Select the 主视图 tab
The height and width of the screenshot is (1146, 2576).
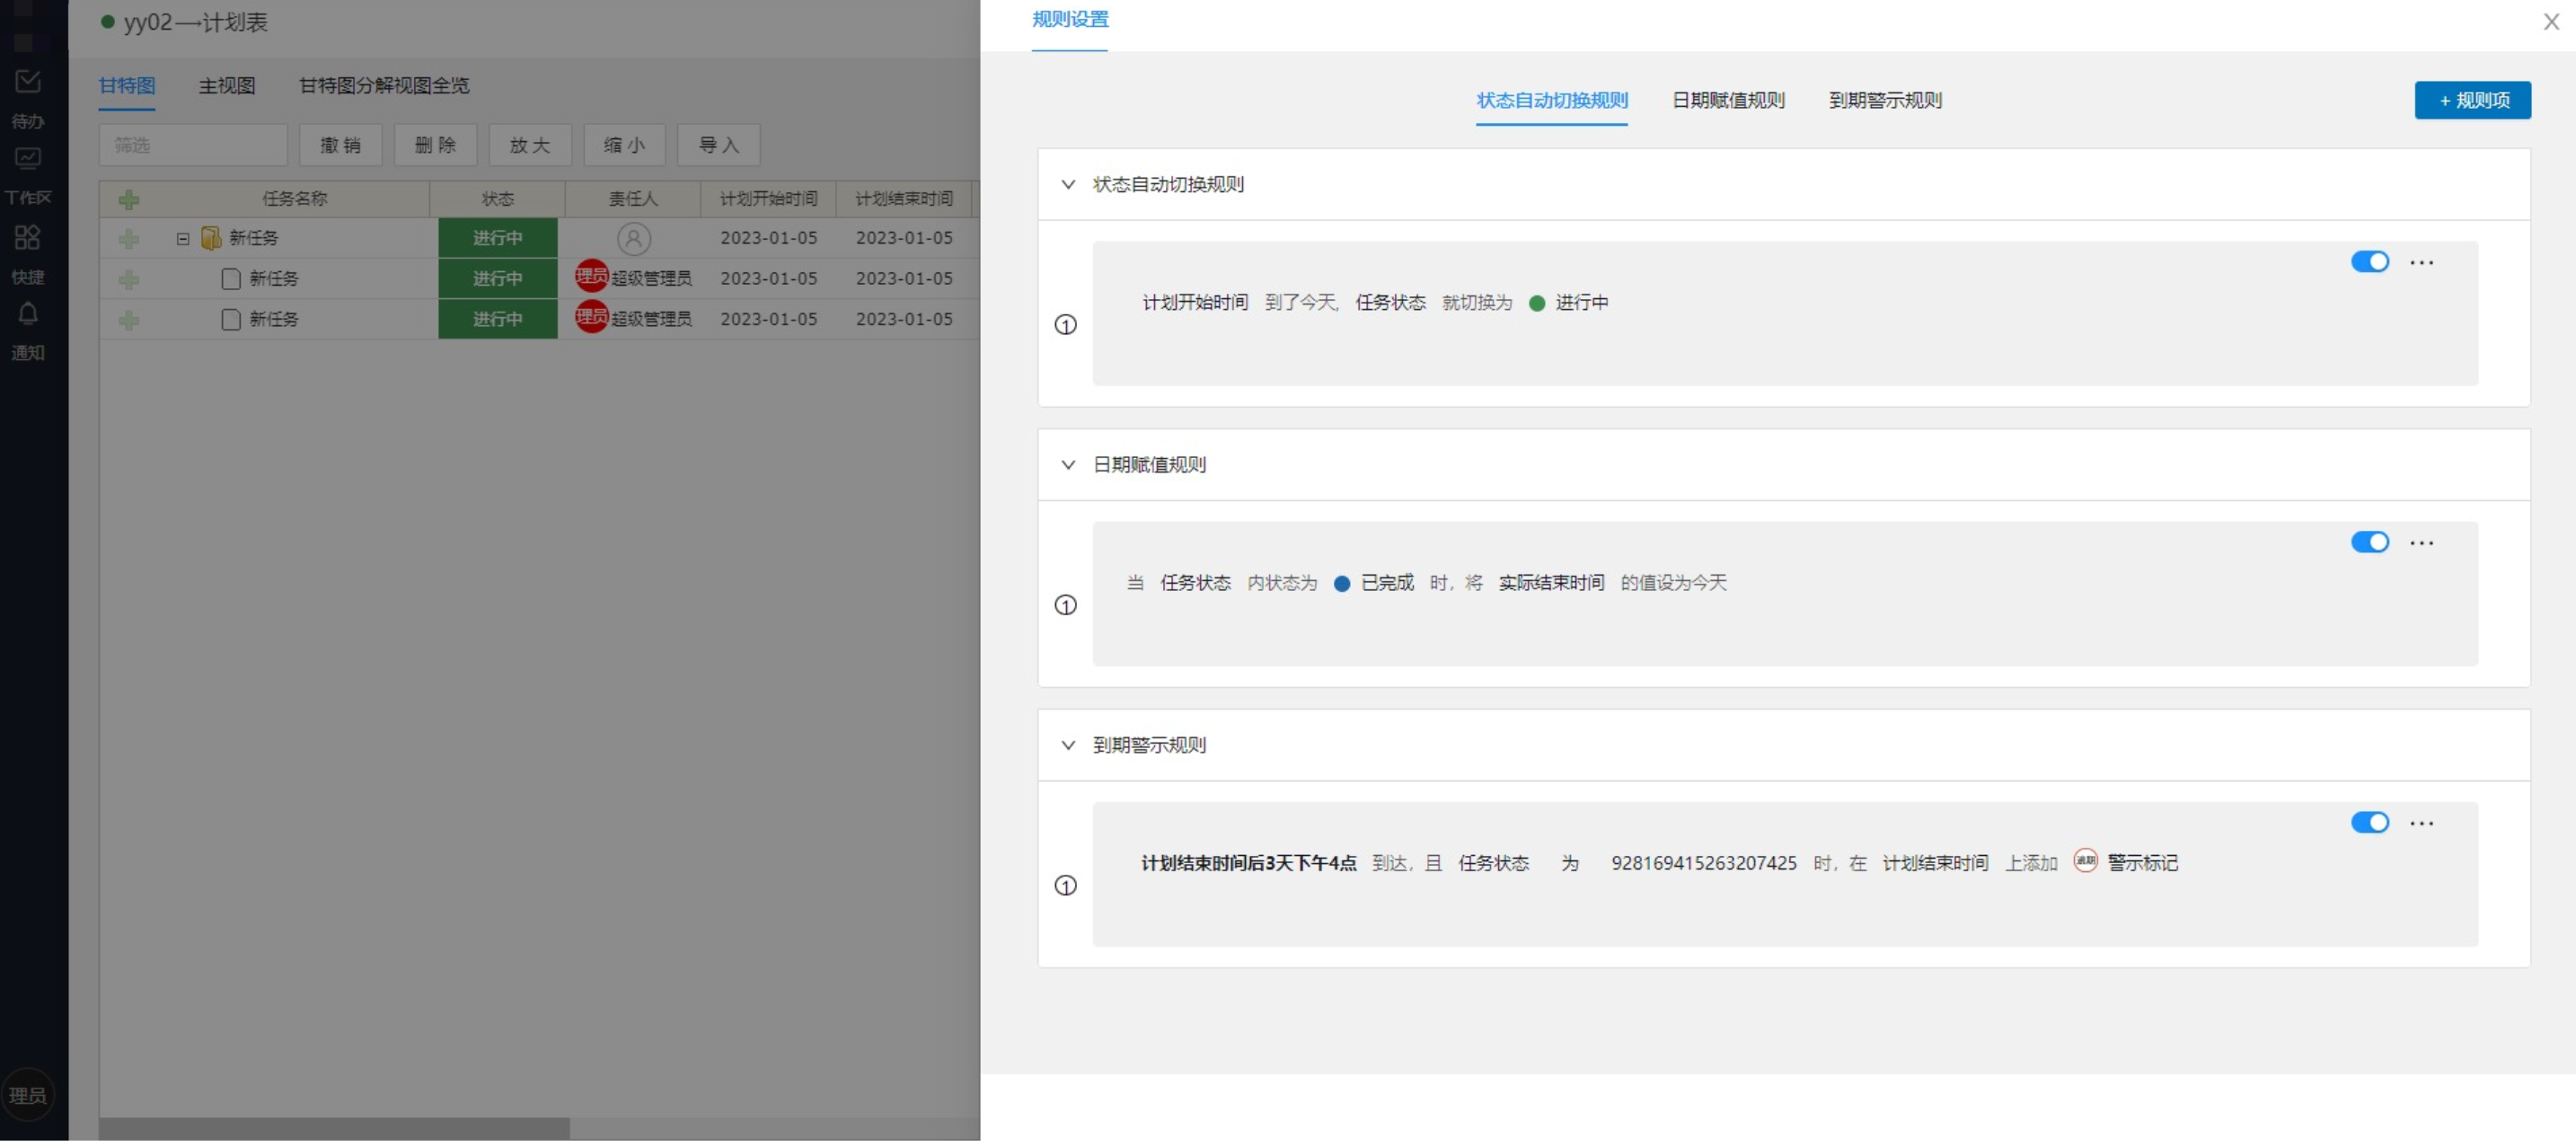point(227,86)
